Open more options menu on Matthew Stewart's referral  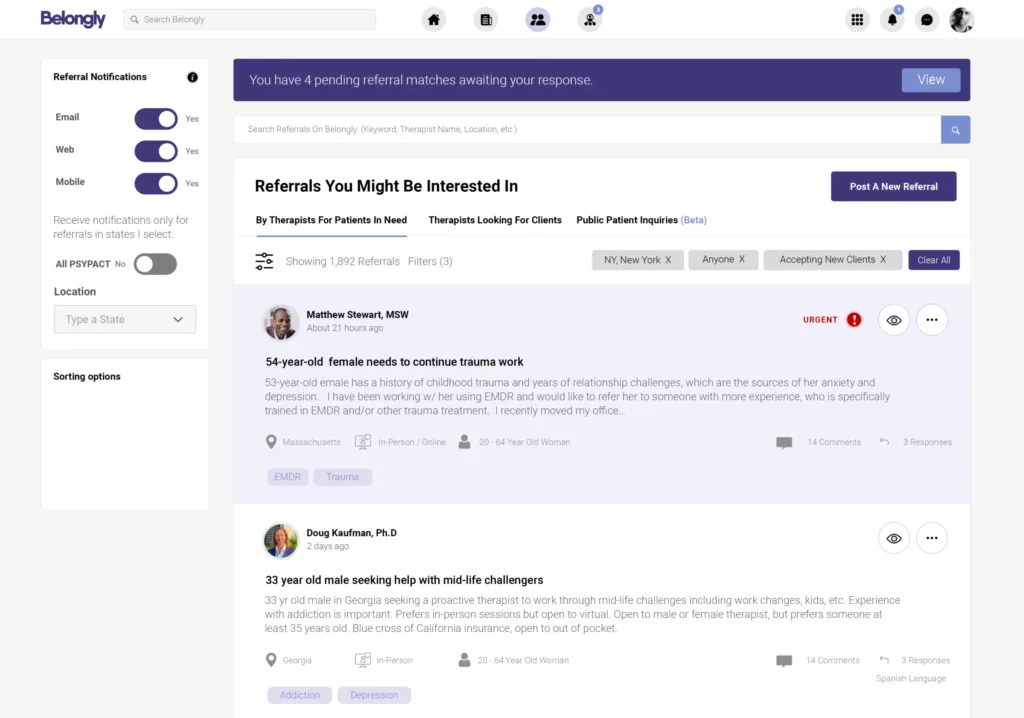pyautogui.click(x=931, y=320)
